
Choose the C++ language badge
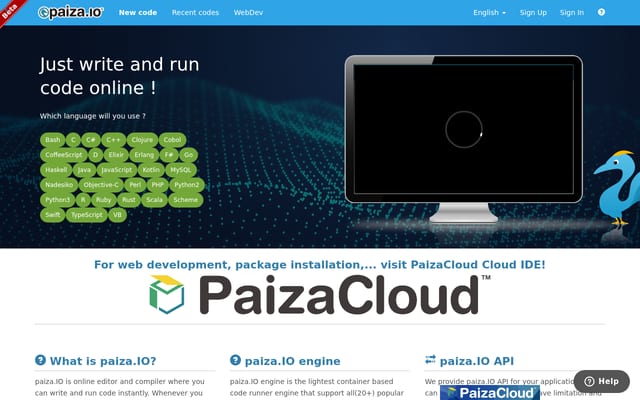coord(113,140)
